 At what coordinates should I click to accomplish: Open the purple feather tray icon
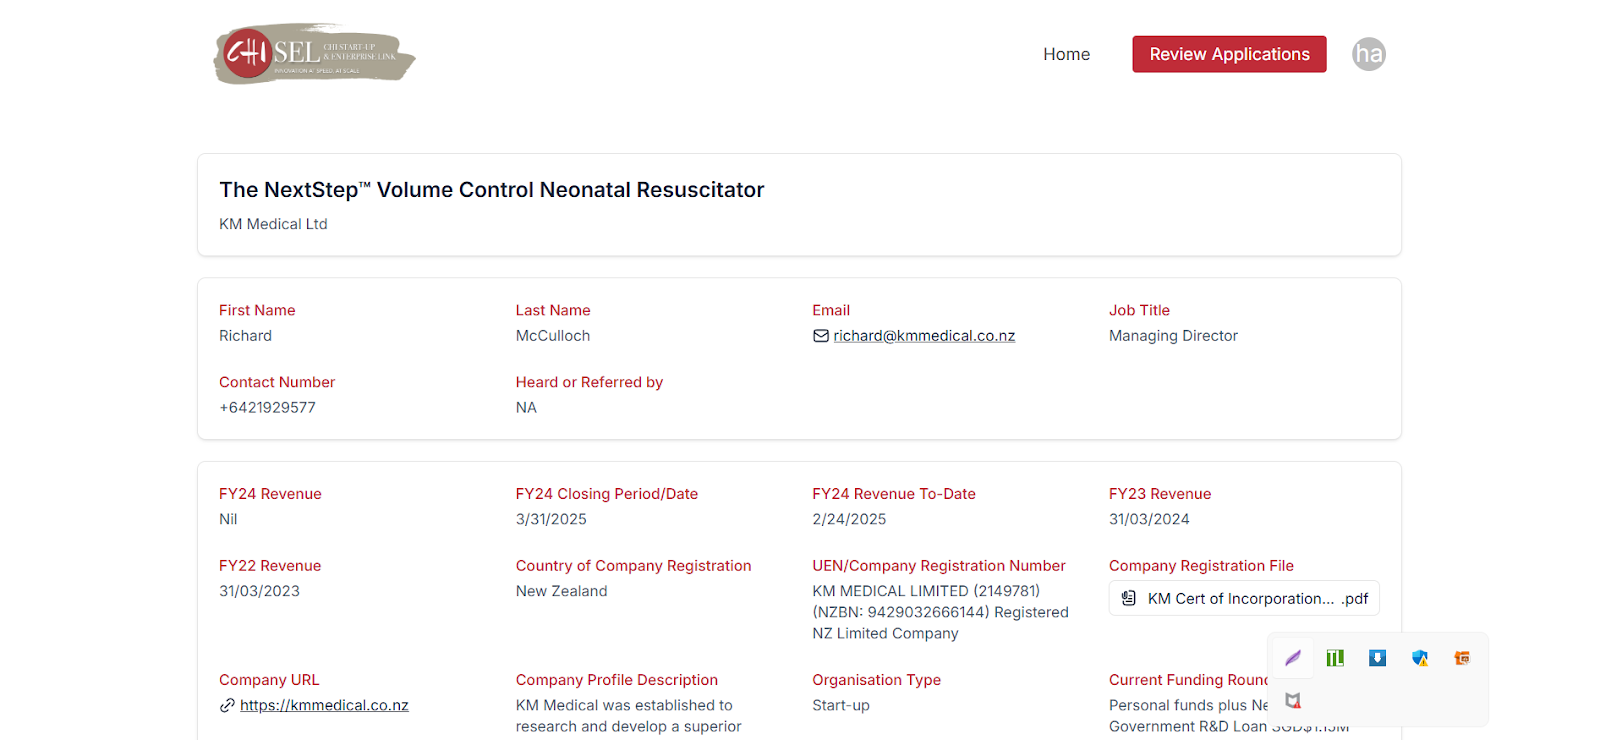coord(1293,658)
